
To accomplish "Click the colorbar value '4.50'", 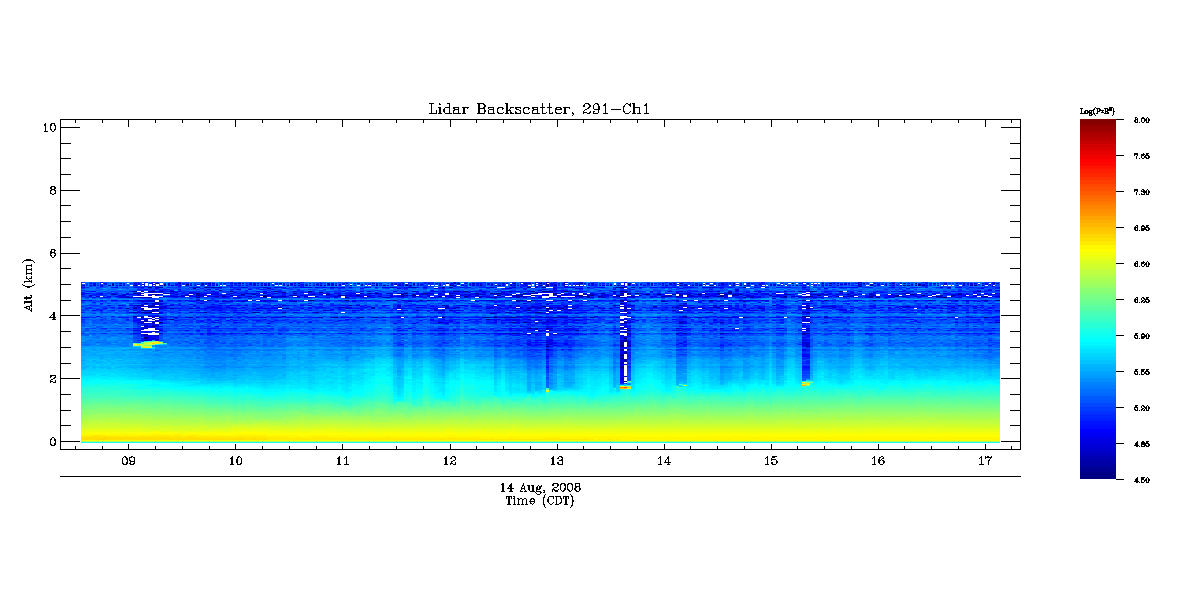I will point(1142,480).
